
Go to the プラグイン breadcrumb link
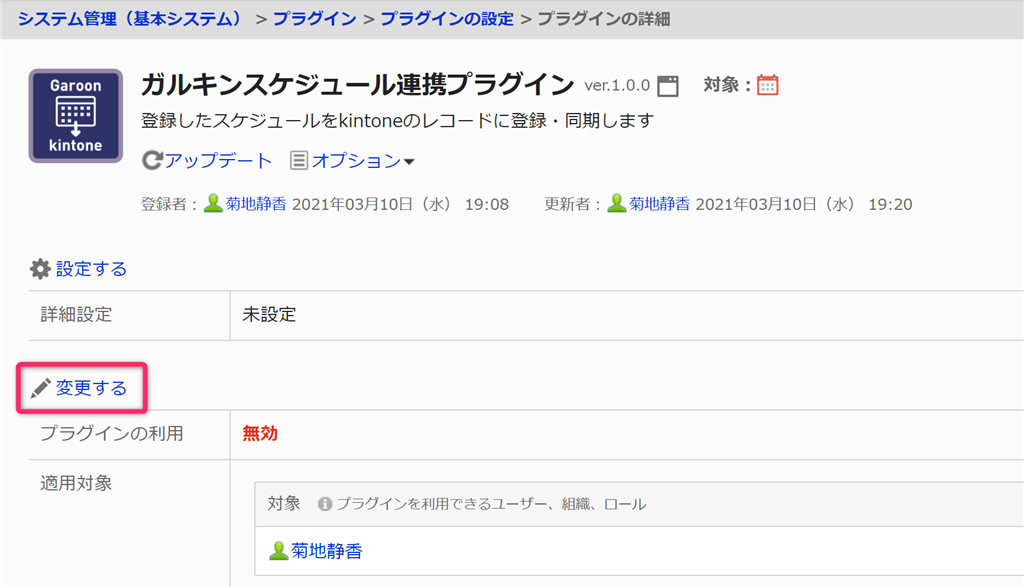point(315,19)
